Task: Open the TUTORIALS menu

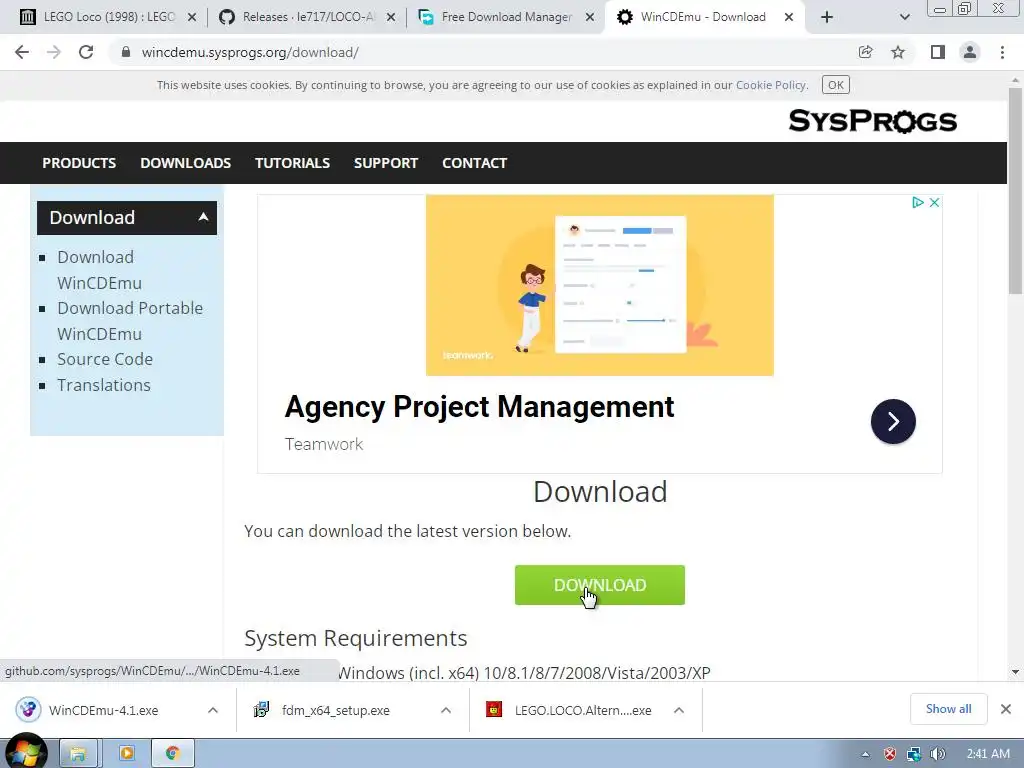Action: pyautogui.click(x=292, y=163)
